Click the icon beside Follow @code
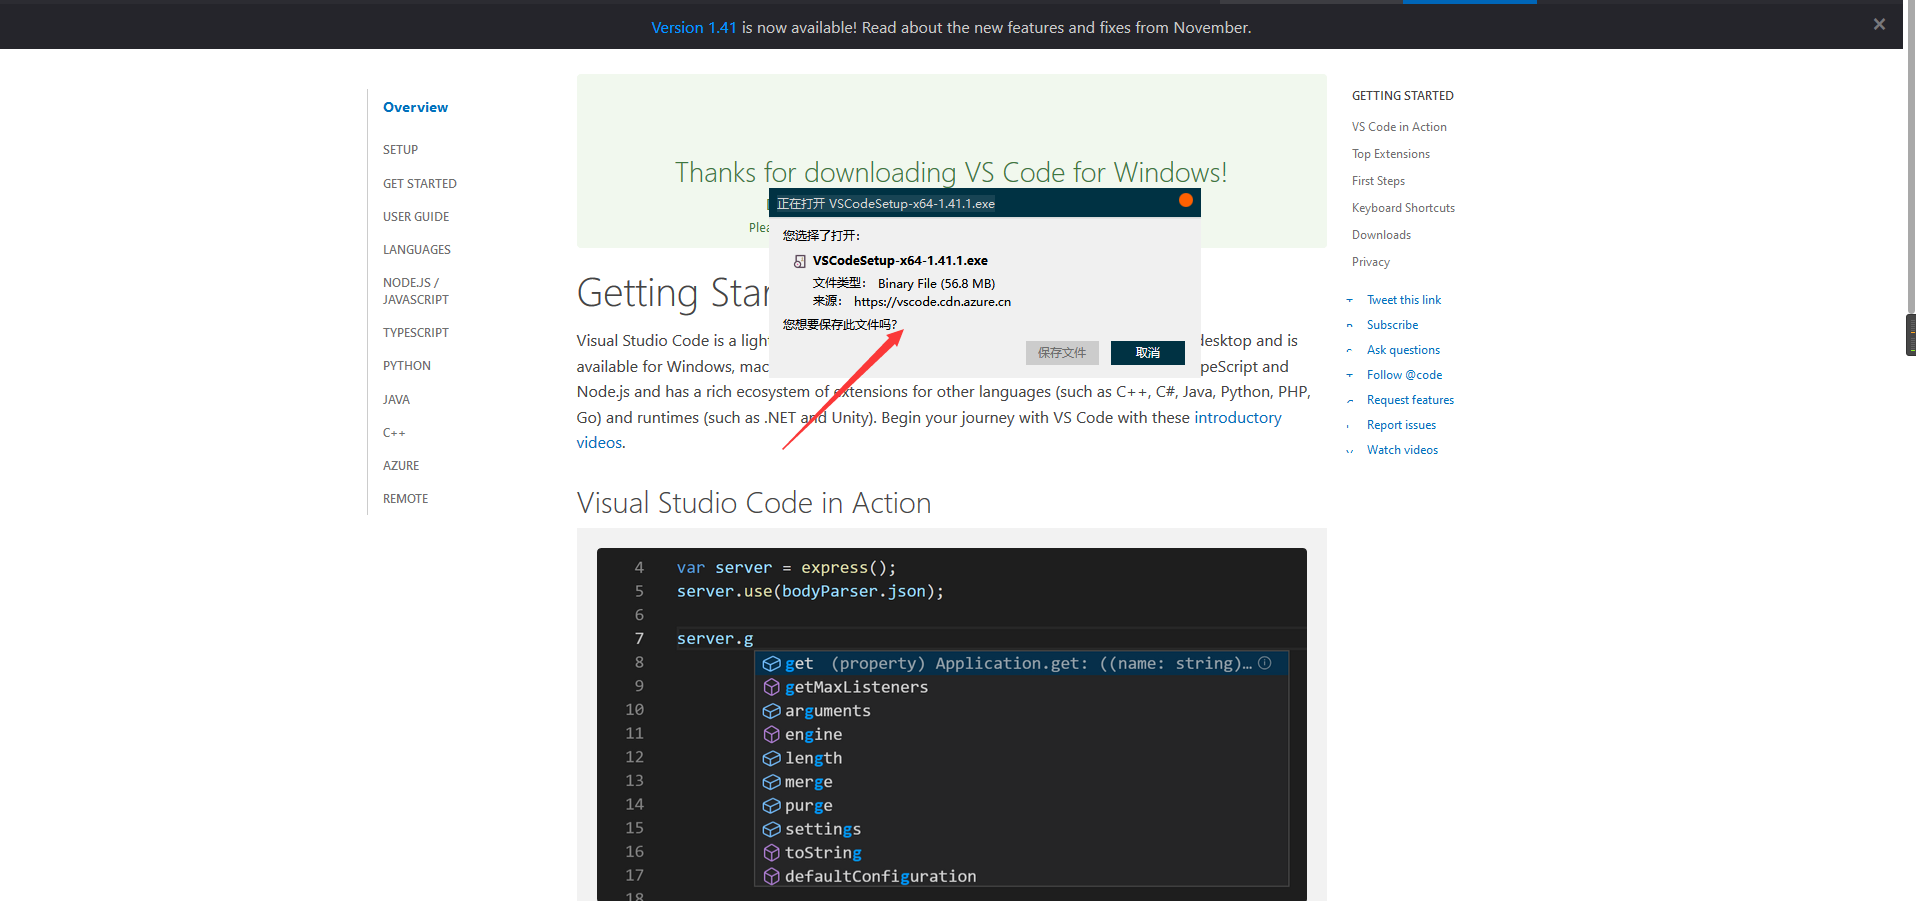 (1349, 375)
